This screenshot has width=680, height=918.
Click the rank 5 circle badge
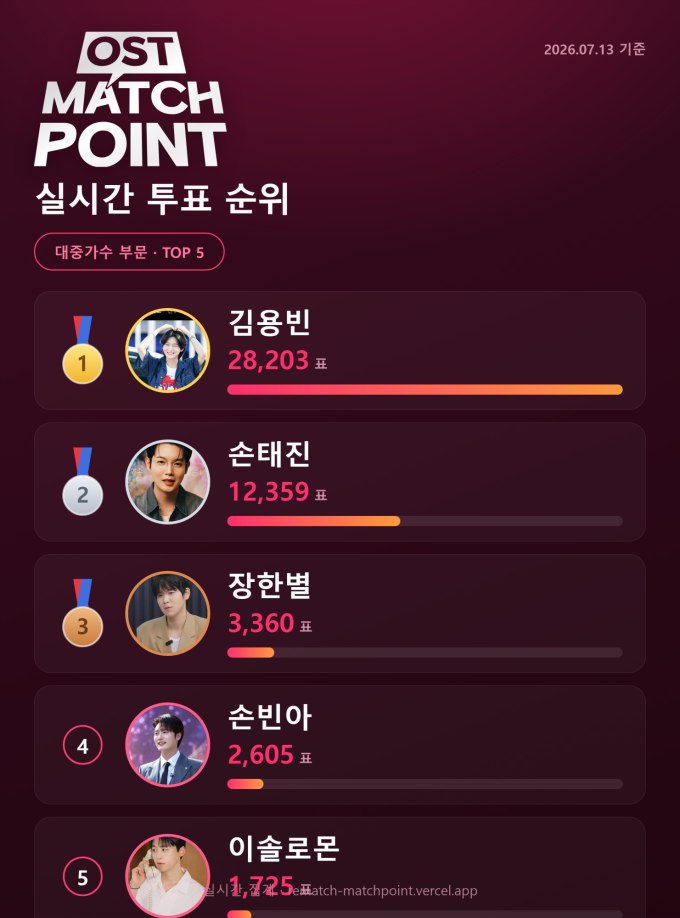pyautogui.click(x=83, y=876)
